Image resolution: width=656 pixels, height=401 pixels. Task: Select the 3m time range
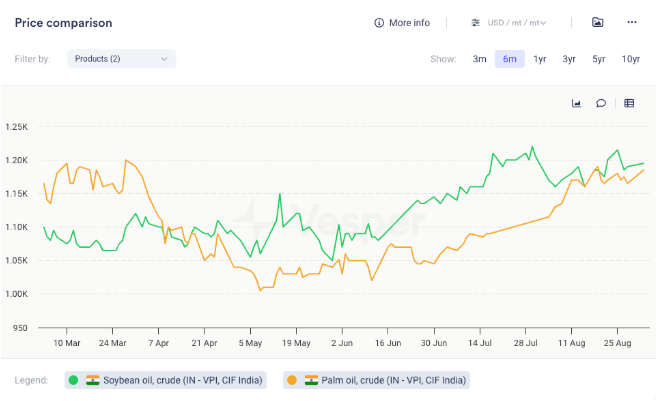tap(479, 59)
